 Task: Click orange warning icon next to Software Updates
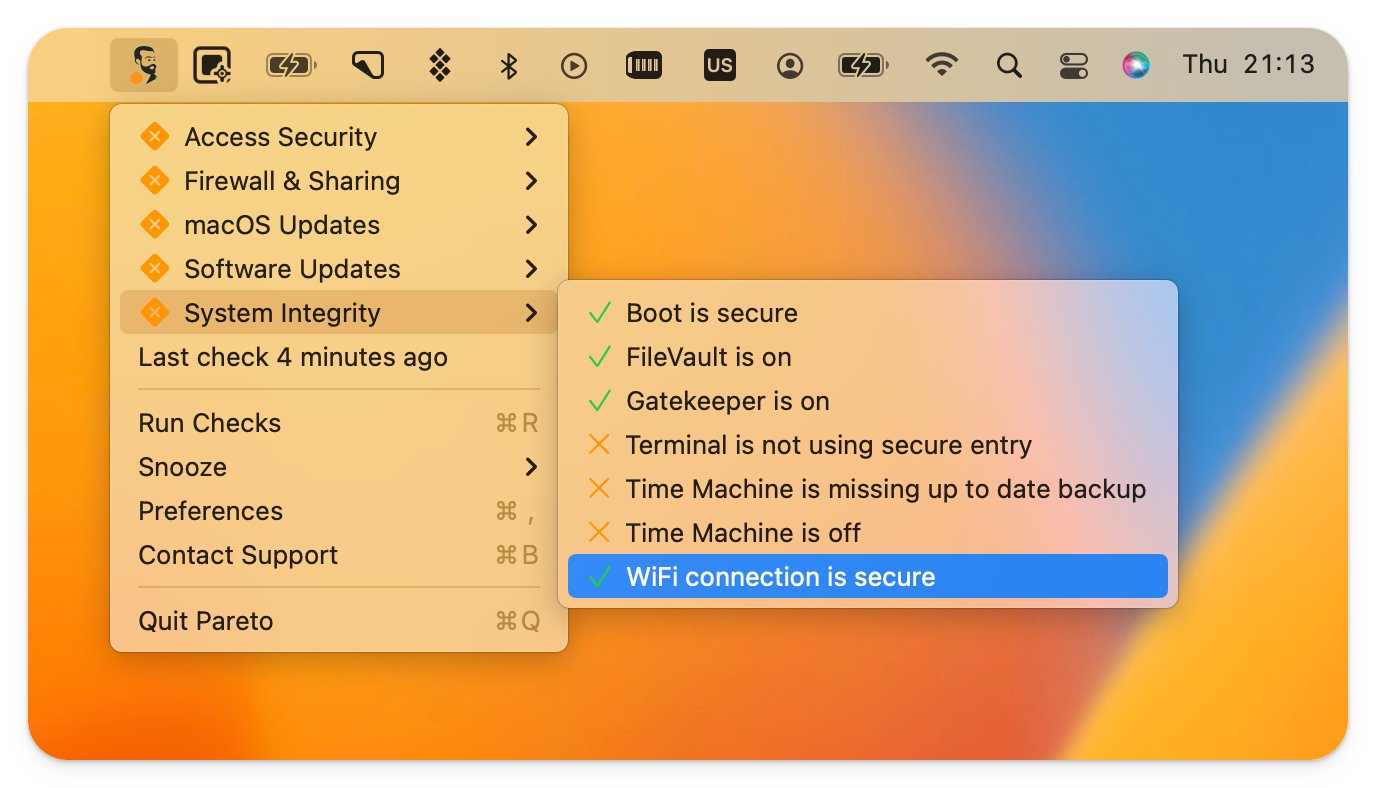[x=154, y=269]
